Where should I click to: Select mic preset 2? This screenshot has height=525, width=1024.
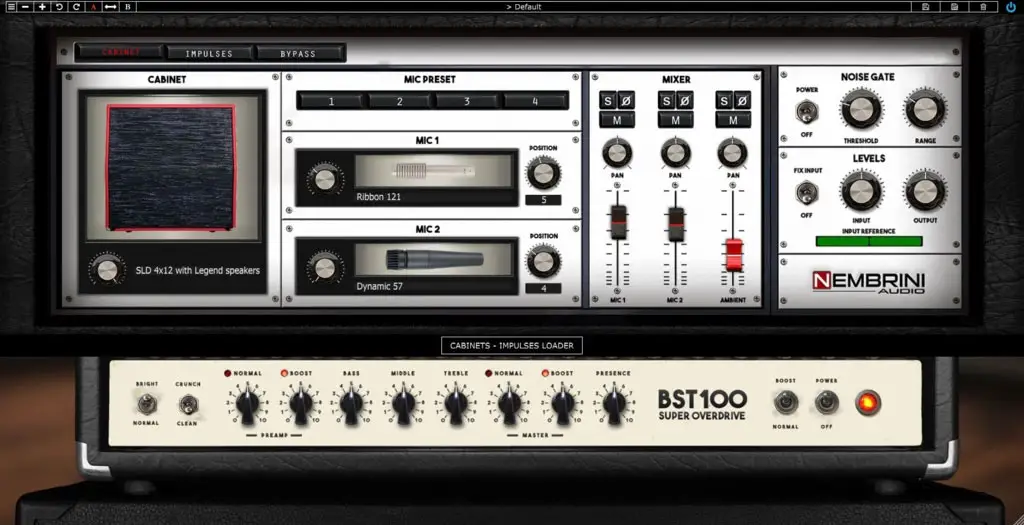click(400, 101)
